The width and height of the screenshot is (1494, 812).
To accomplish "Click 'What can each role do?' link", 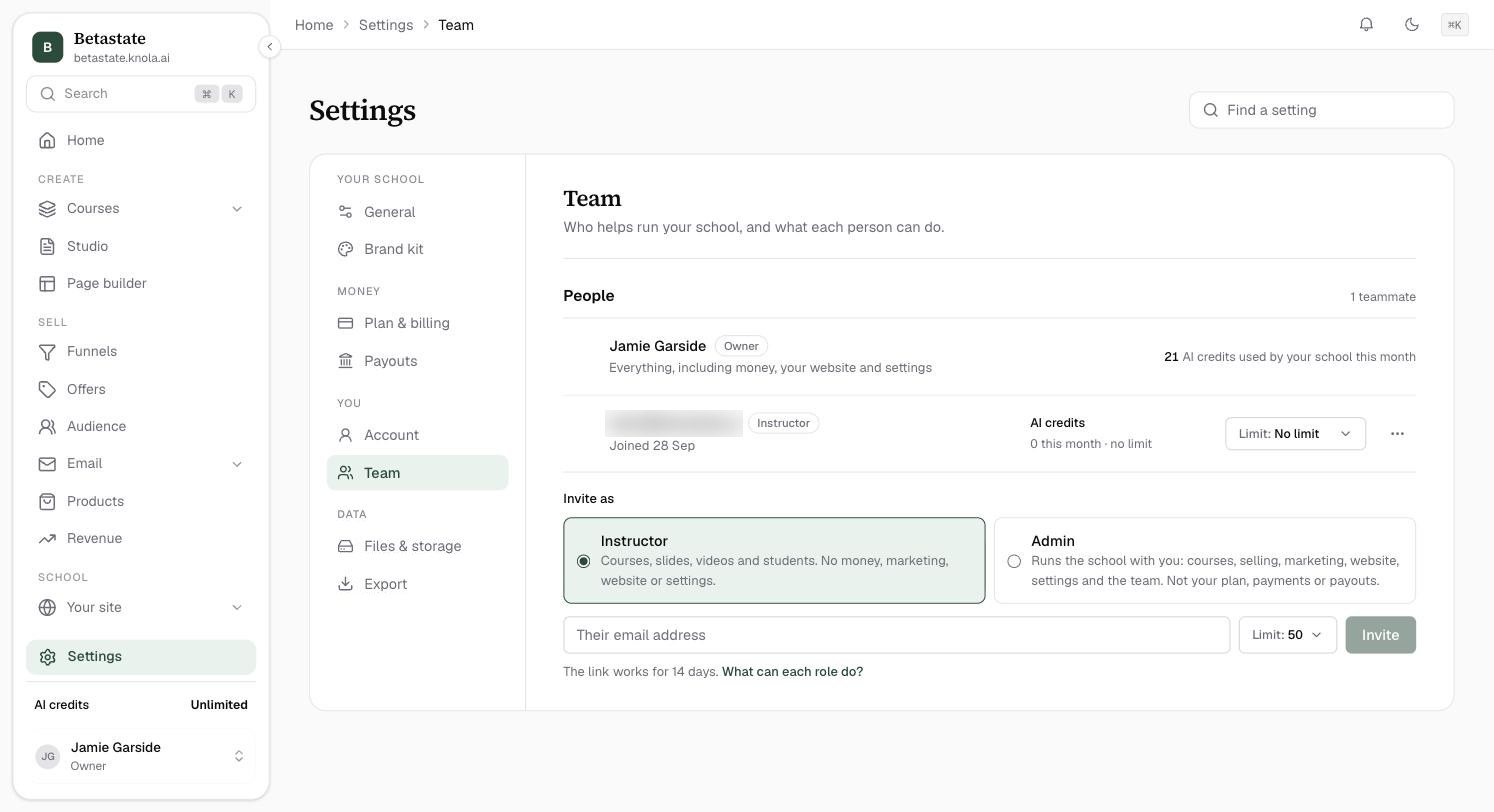I will (792, 672).
